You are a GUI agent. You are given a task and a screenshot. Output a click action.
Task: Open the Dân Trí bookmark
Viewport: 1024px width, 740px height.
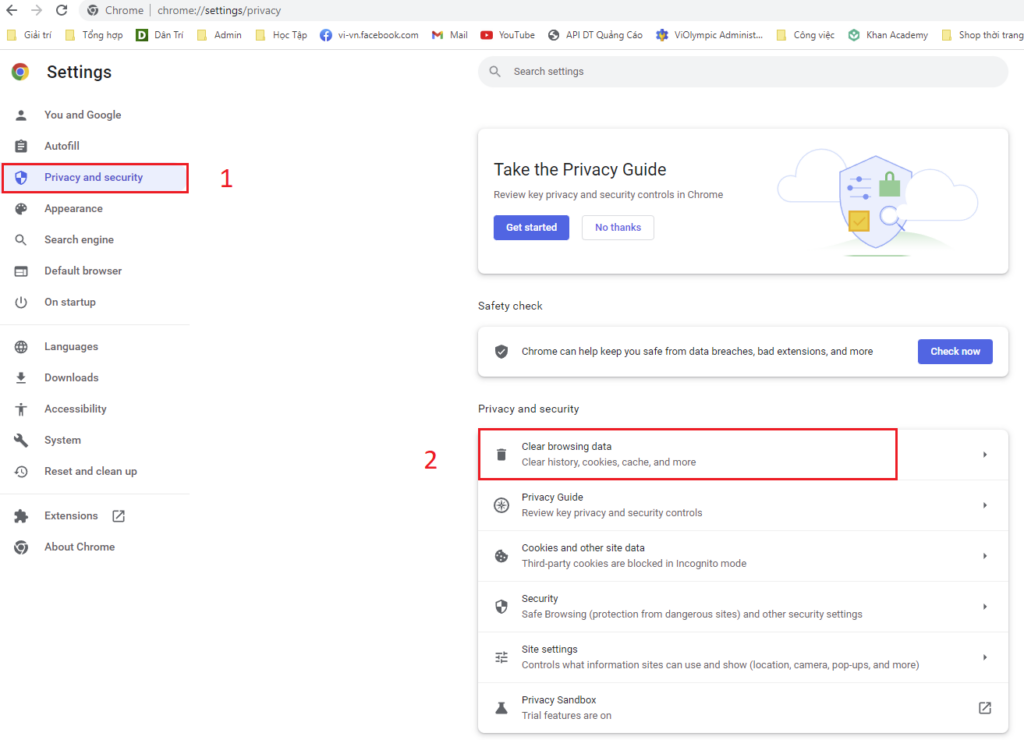tap(160, 35)
